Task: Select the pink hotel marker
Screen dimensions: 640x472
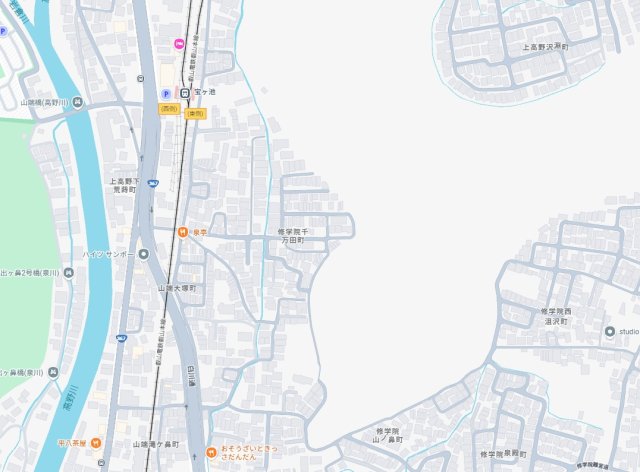Action: click(179, 44)
